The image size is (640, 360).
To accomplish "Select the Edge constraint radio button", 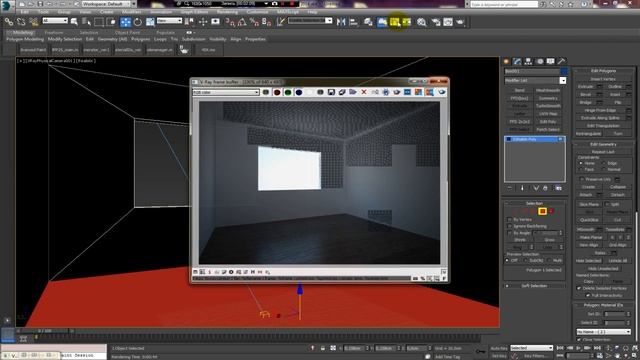I will pos(604,163).
